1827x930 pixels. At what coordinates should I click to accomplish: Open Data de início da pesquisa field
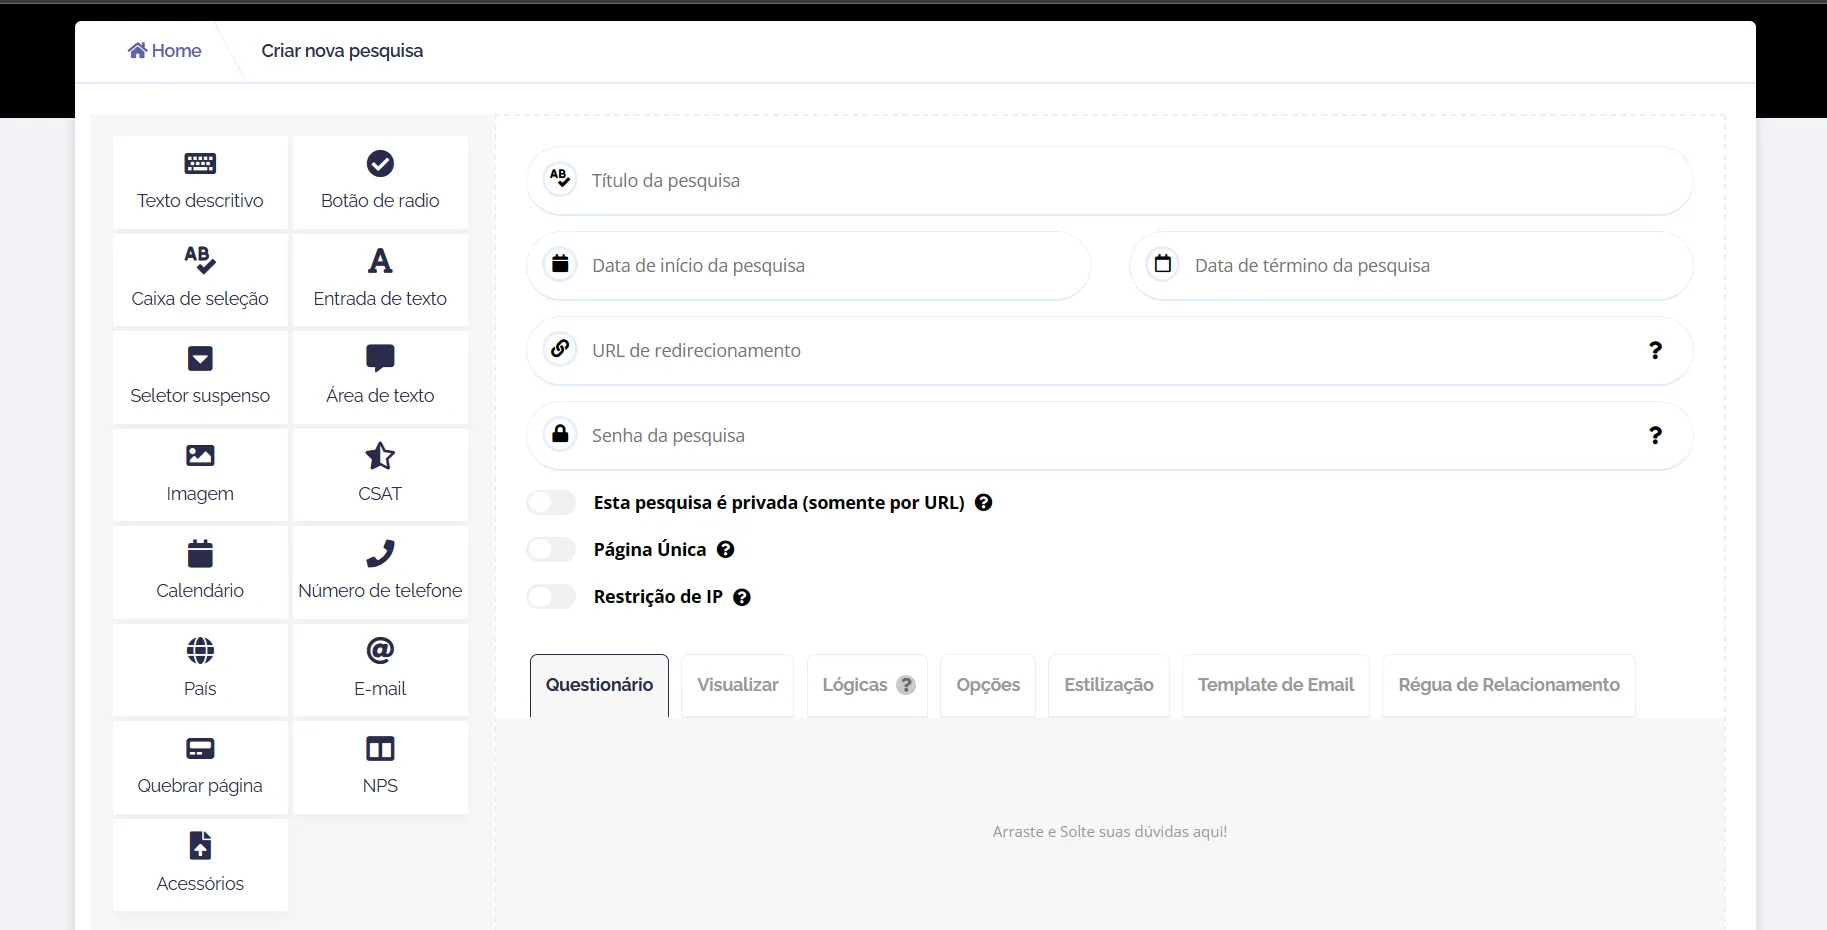[808, 265]
